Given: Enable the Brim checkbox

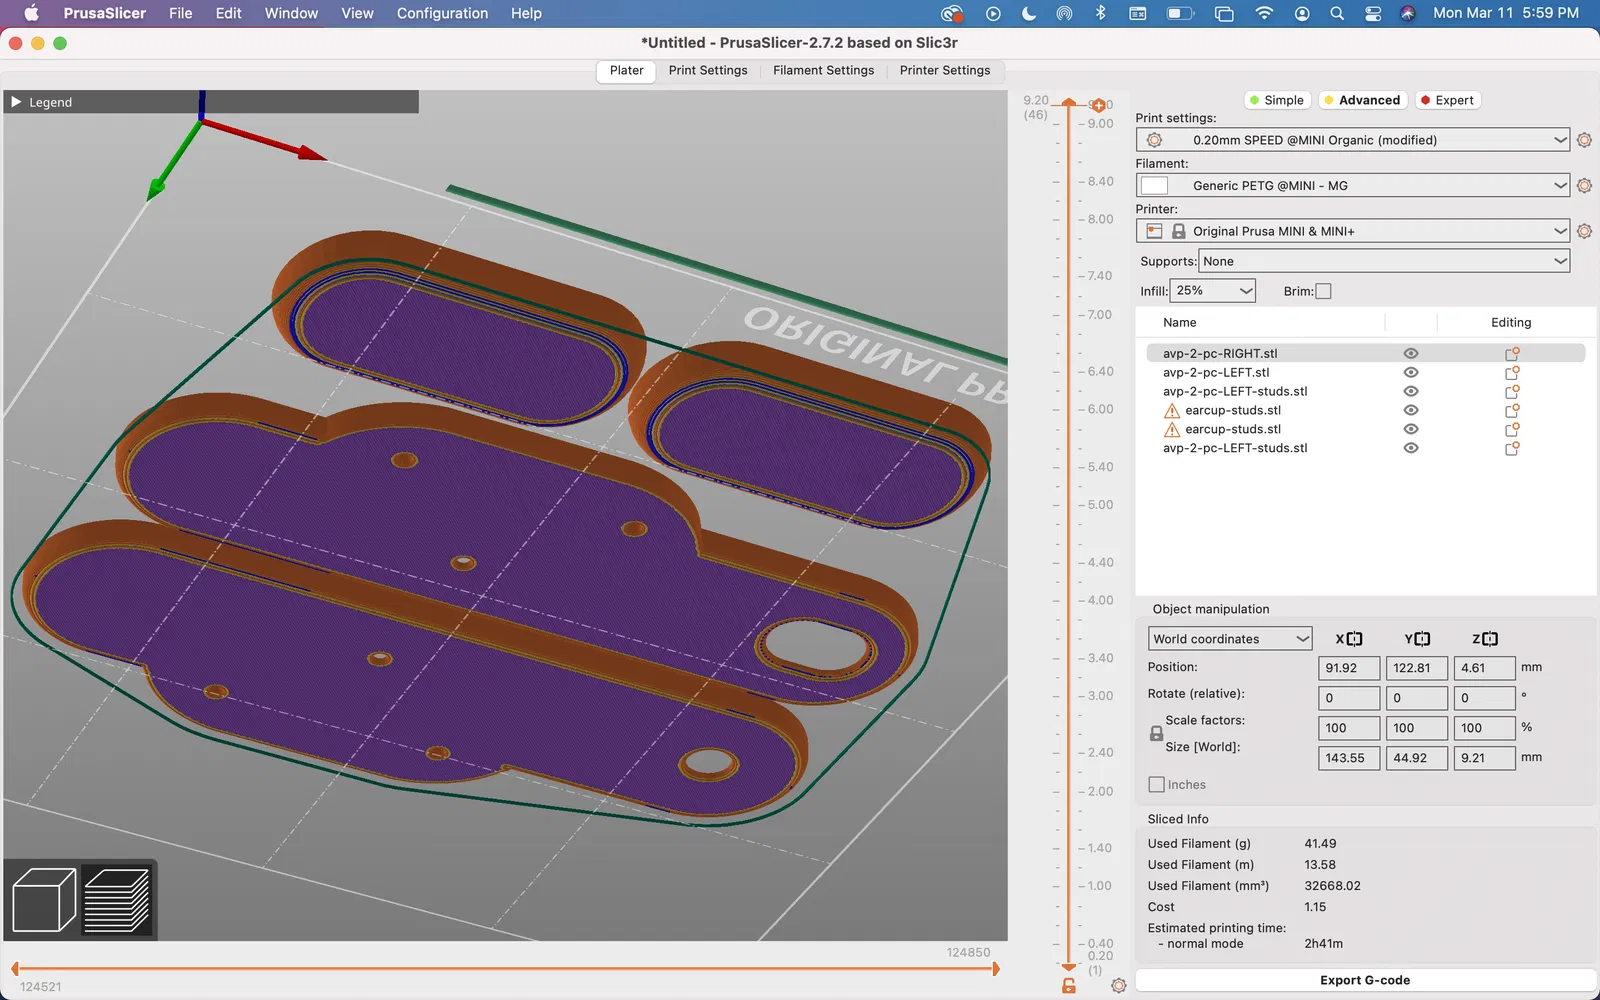Looking at the screenshot, I should point(1323,291).
